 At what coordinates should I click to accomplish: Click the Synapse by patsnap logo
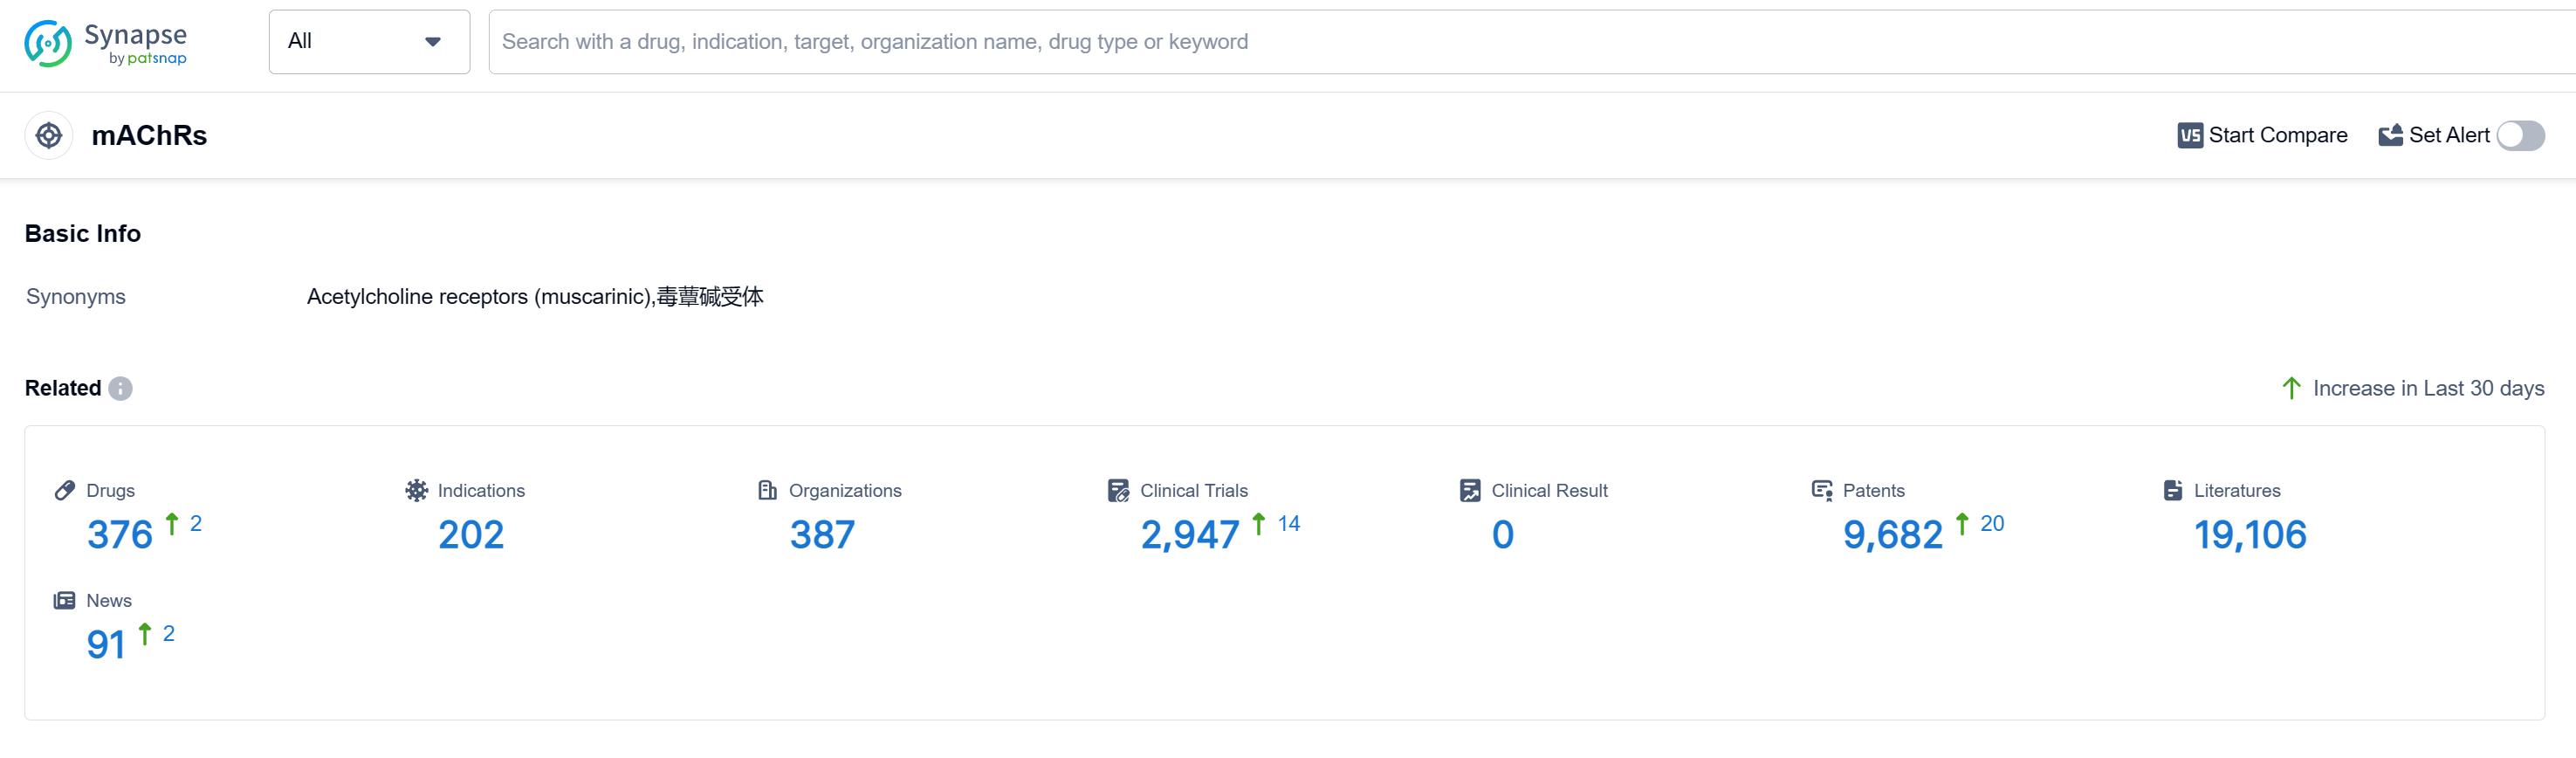pyautogui.click(x=105, y=43)
